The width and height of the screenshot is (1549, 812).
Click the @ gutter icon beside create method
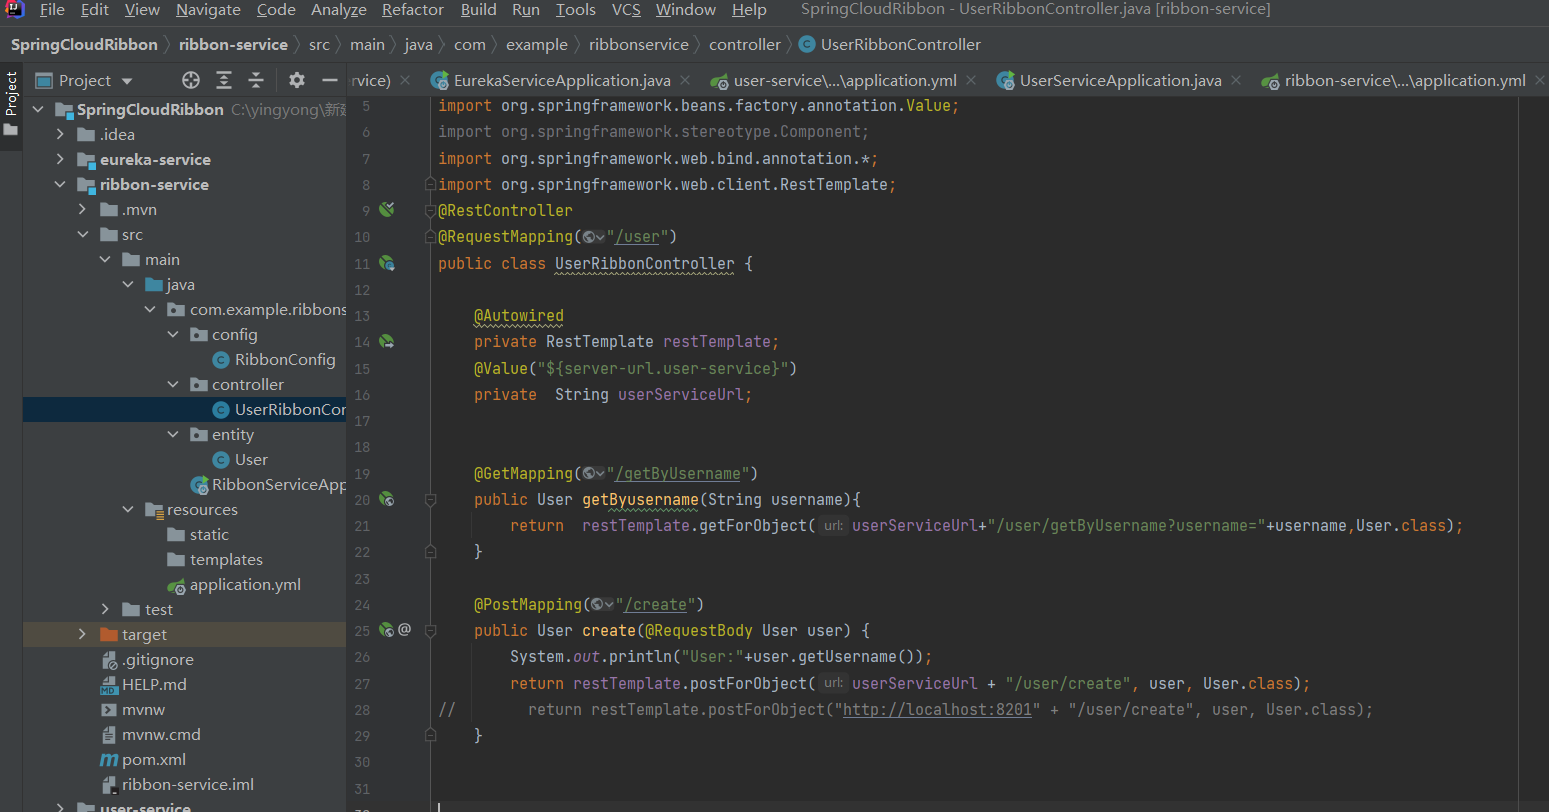point(405,630)
